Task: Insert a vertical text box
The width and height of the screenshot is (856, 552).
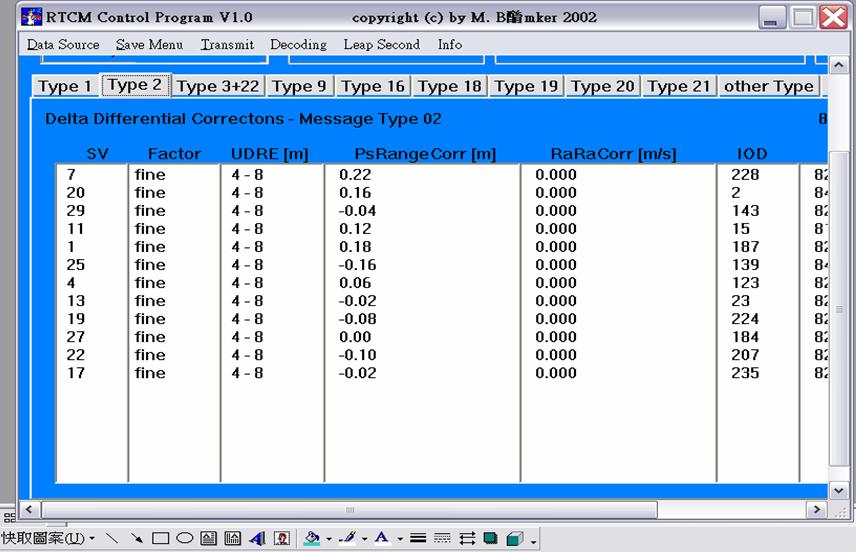Action: pos(233,539)
